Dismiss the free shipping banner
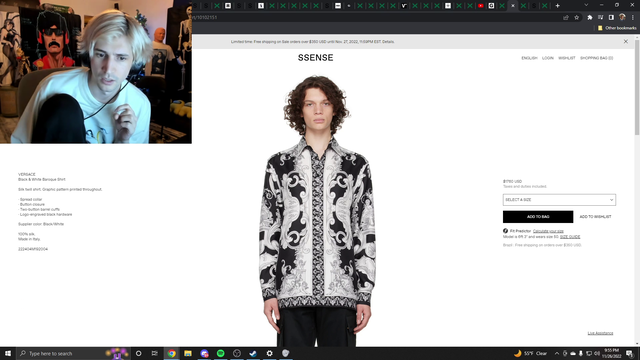This screenshot has width=640, height=360. [626, 42]
